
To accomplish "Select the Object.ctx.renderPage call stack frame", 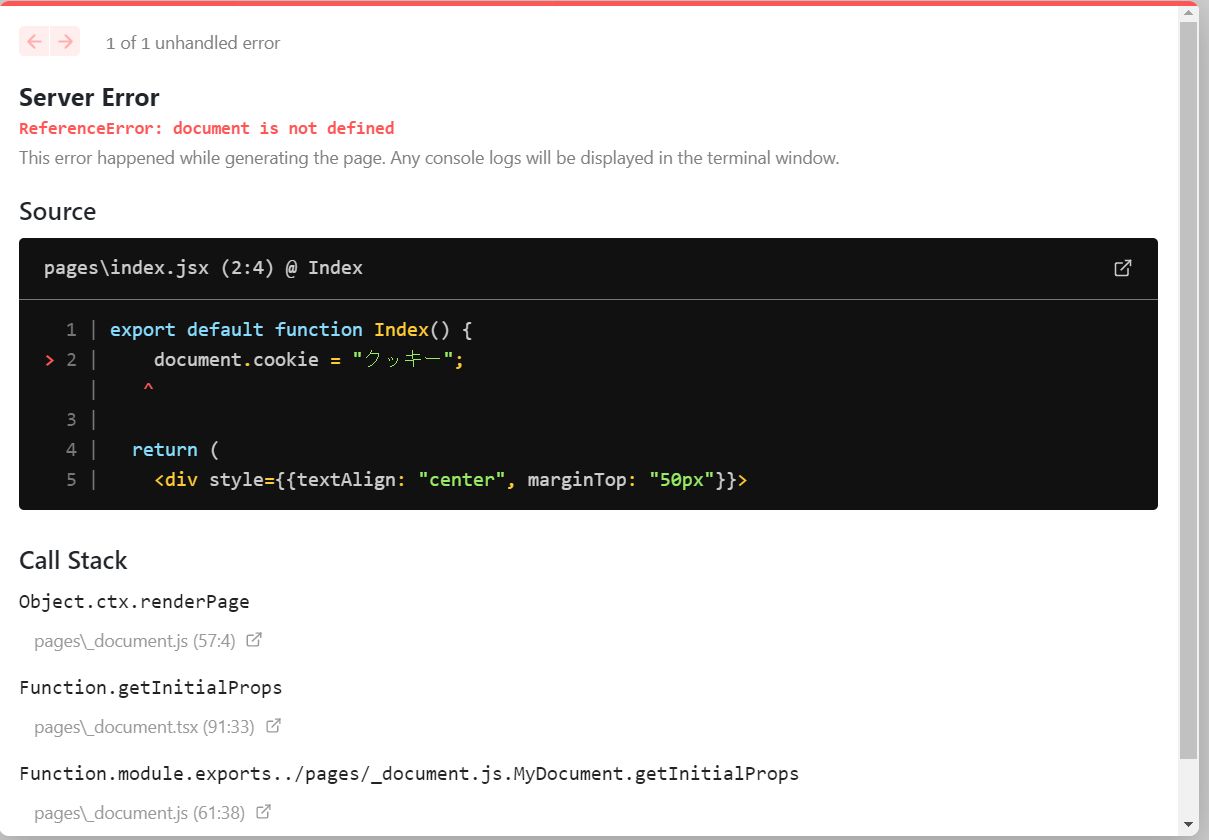I will click(135, 601).
